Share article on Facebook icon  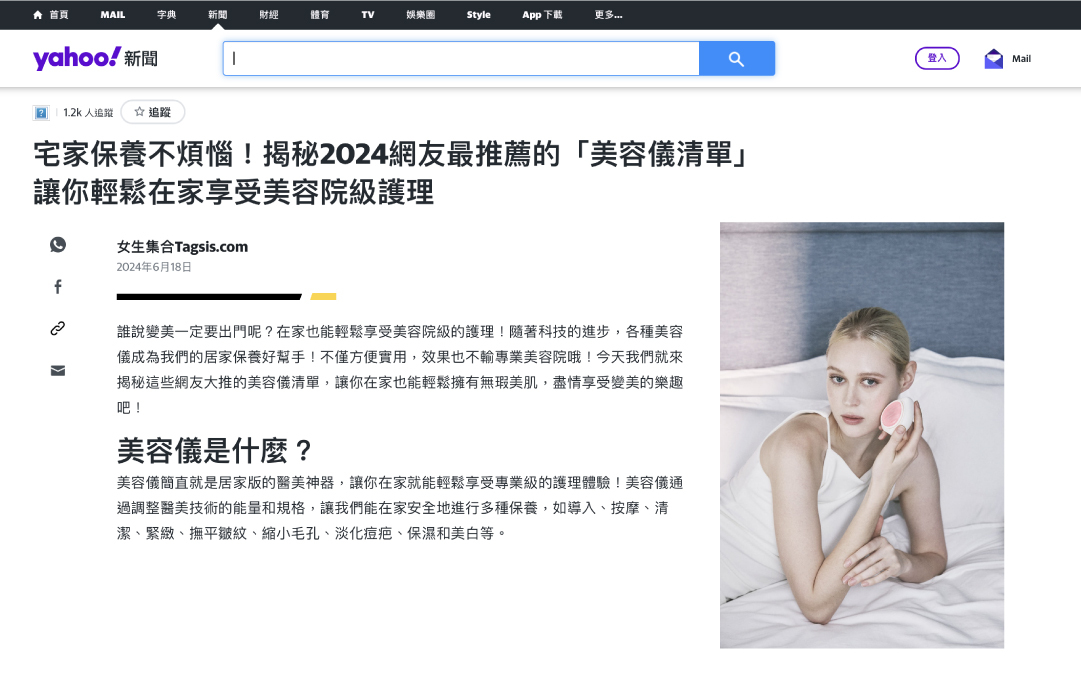tap(58, 287)
